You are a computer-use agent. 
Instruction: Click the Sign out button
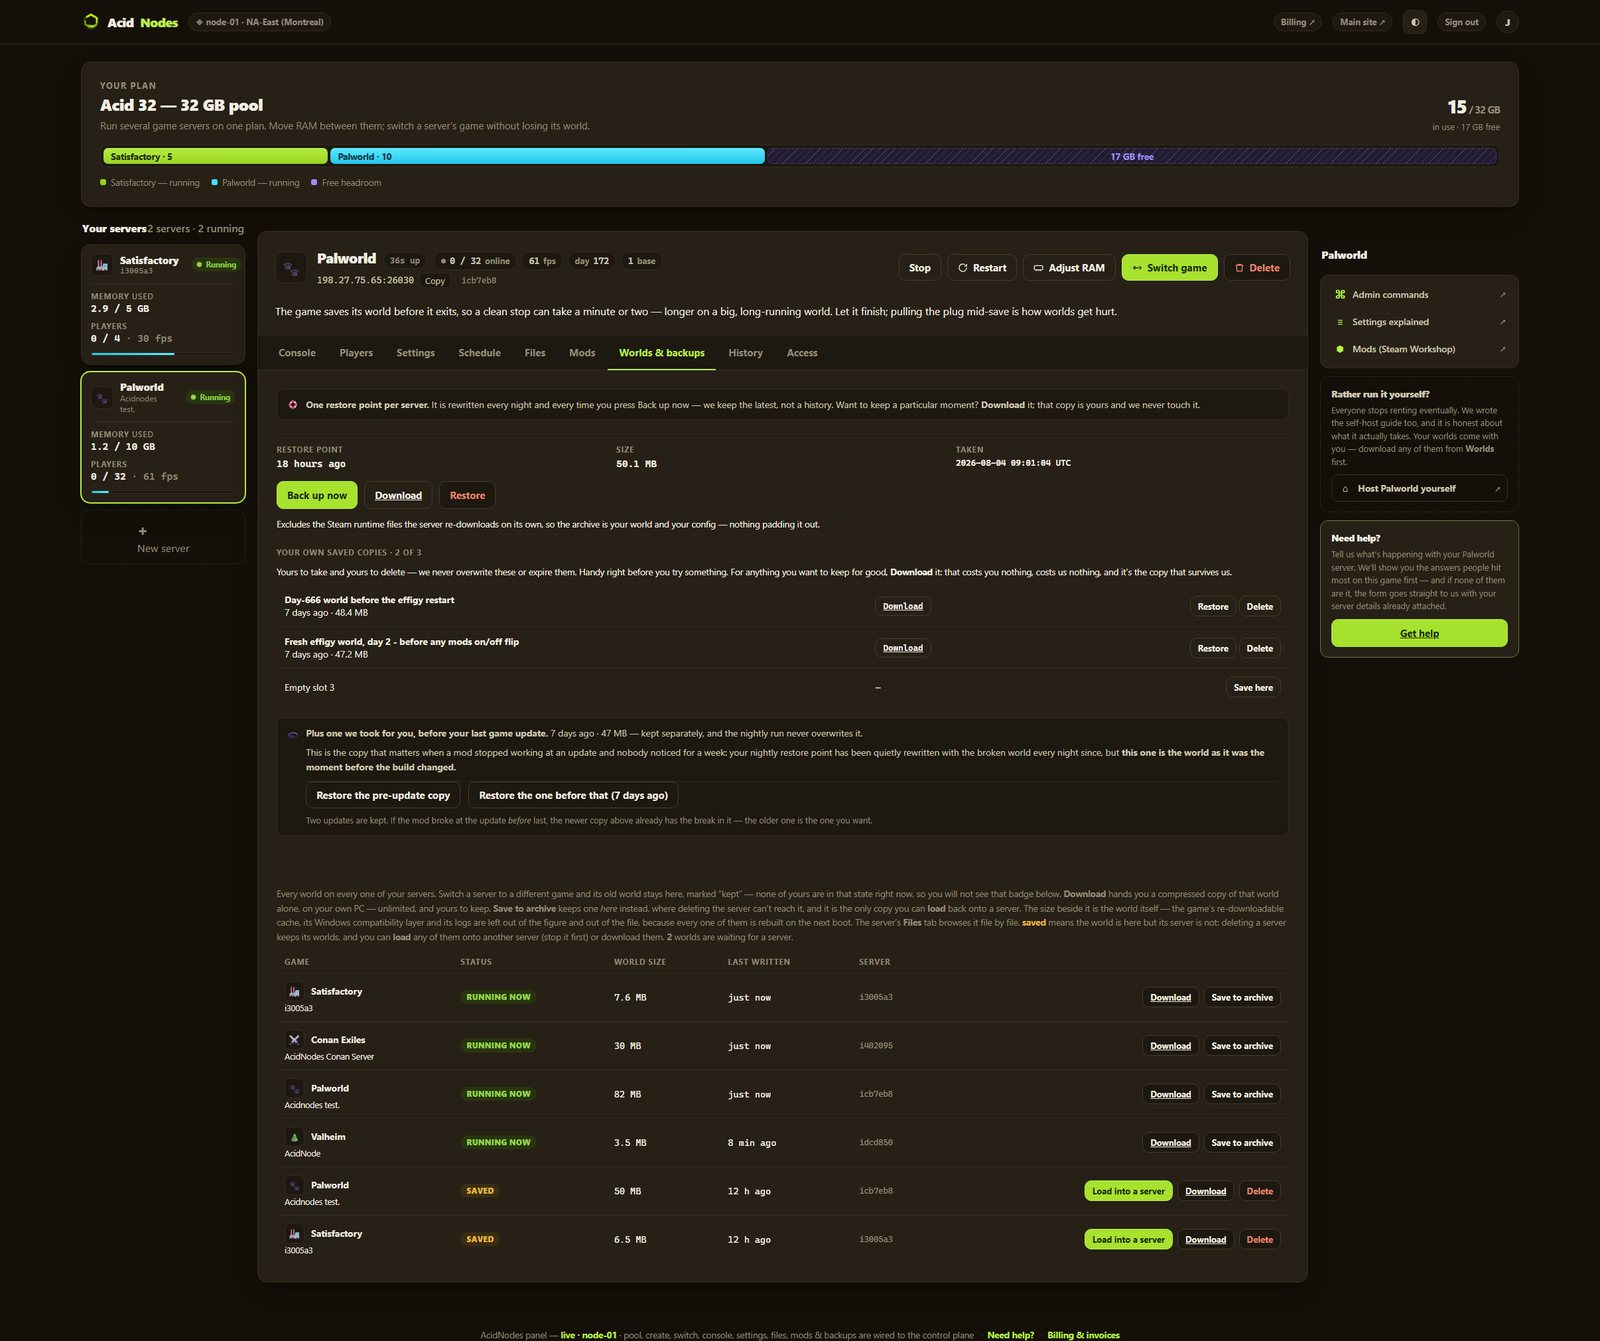click(x=1461, y=22)
